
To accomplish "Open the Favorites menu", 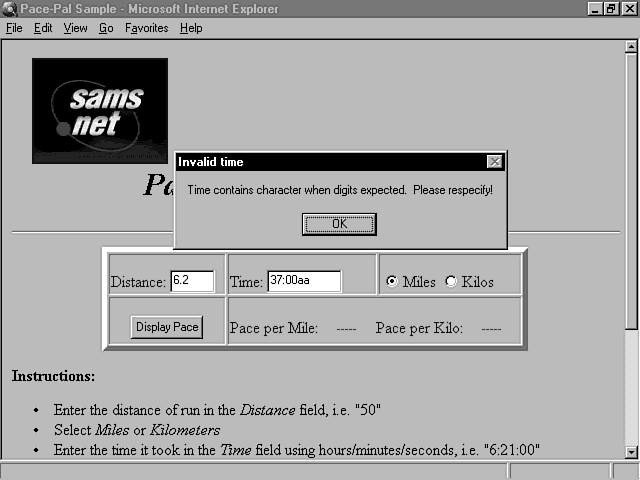I will pyautogui.click(x=147, y=28).
